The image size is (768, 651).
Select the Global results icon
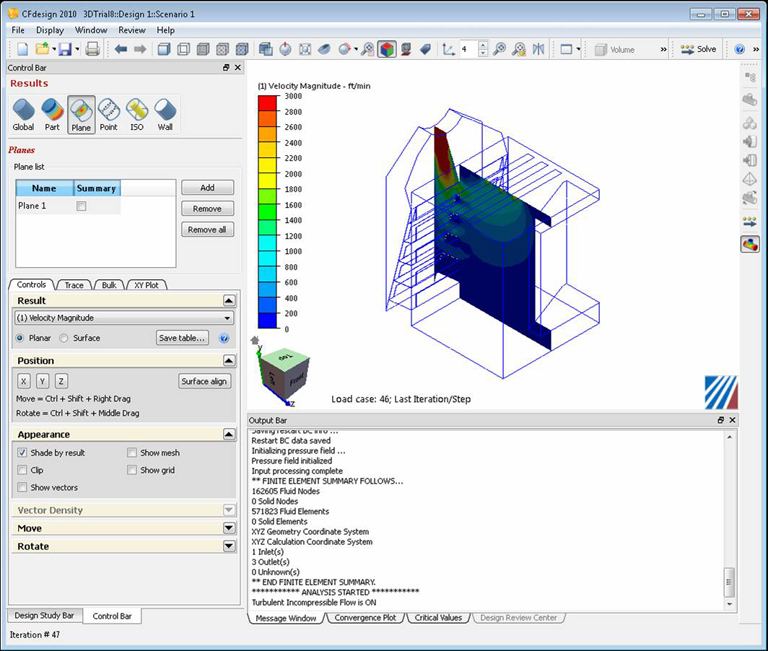[x=23, y=115]
